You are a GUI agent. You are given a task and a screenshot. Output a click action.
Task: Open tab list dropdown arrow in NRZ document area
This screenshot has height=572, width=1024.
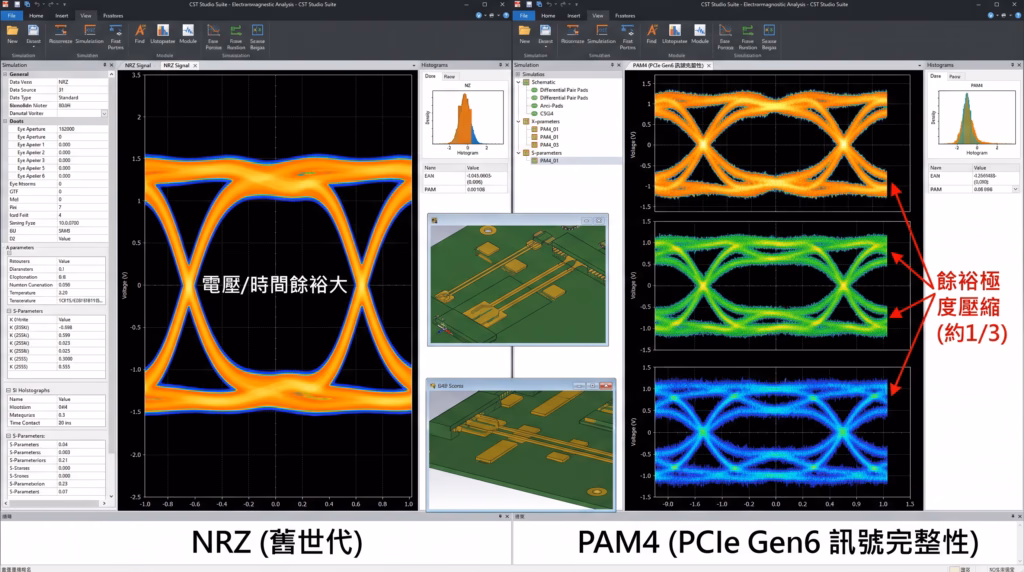(x=413, y=65)
